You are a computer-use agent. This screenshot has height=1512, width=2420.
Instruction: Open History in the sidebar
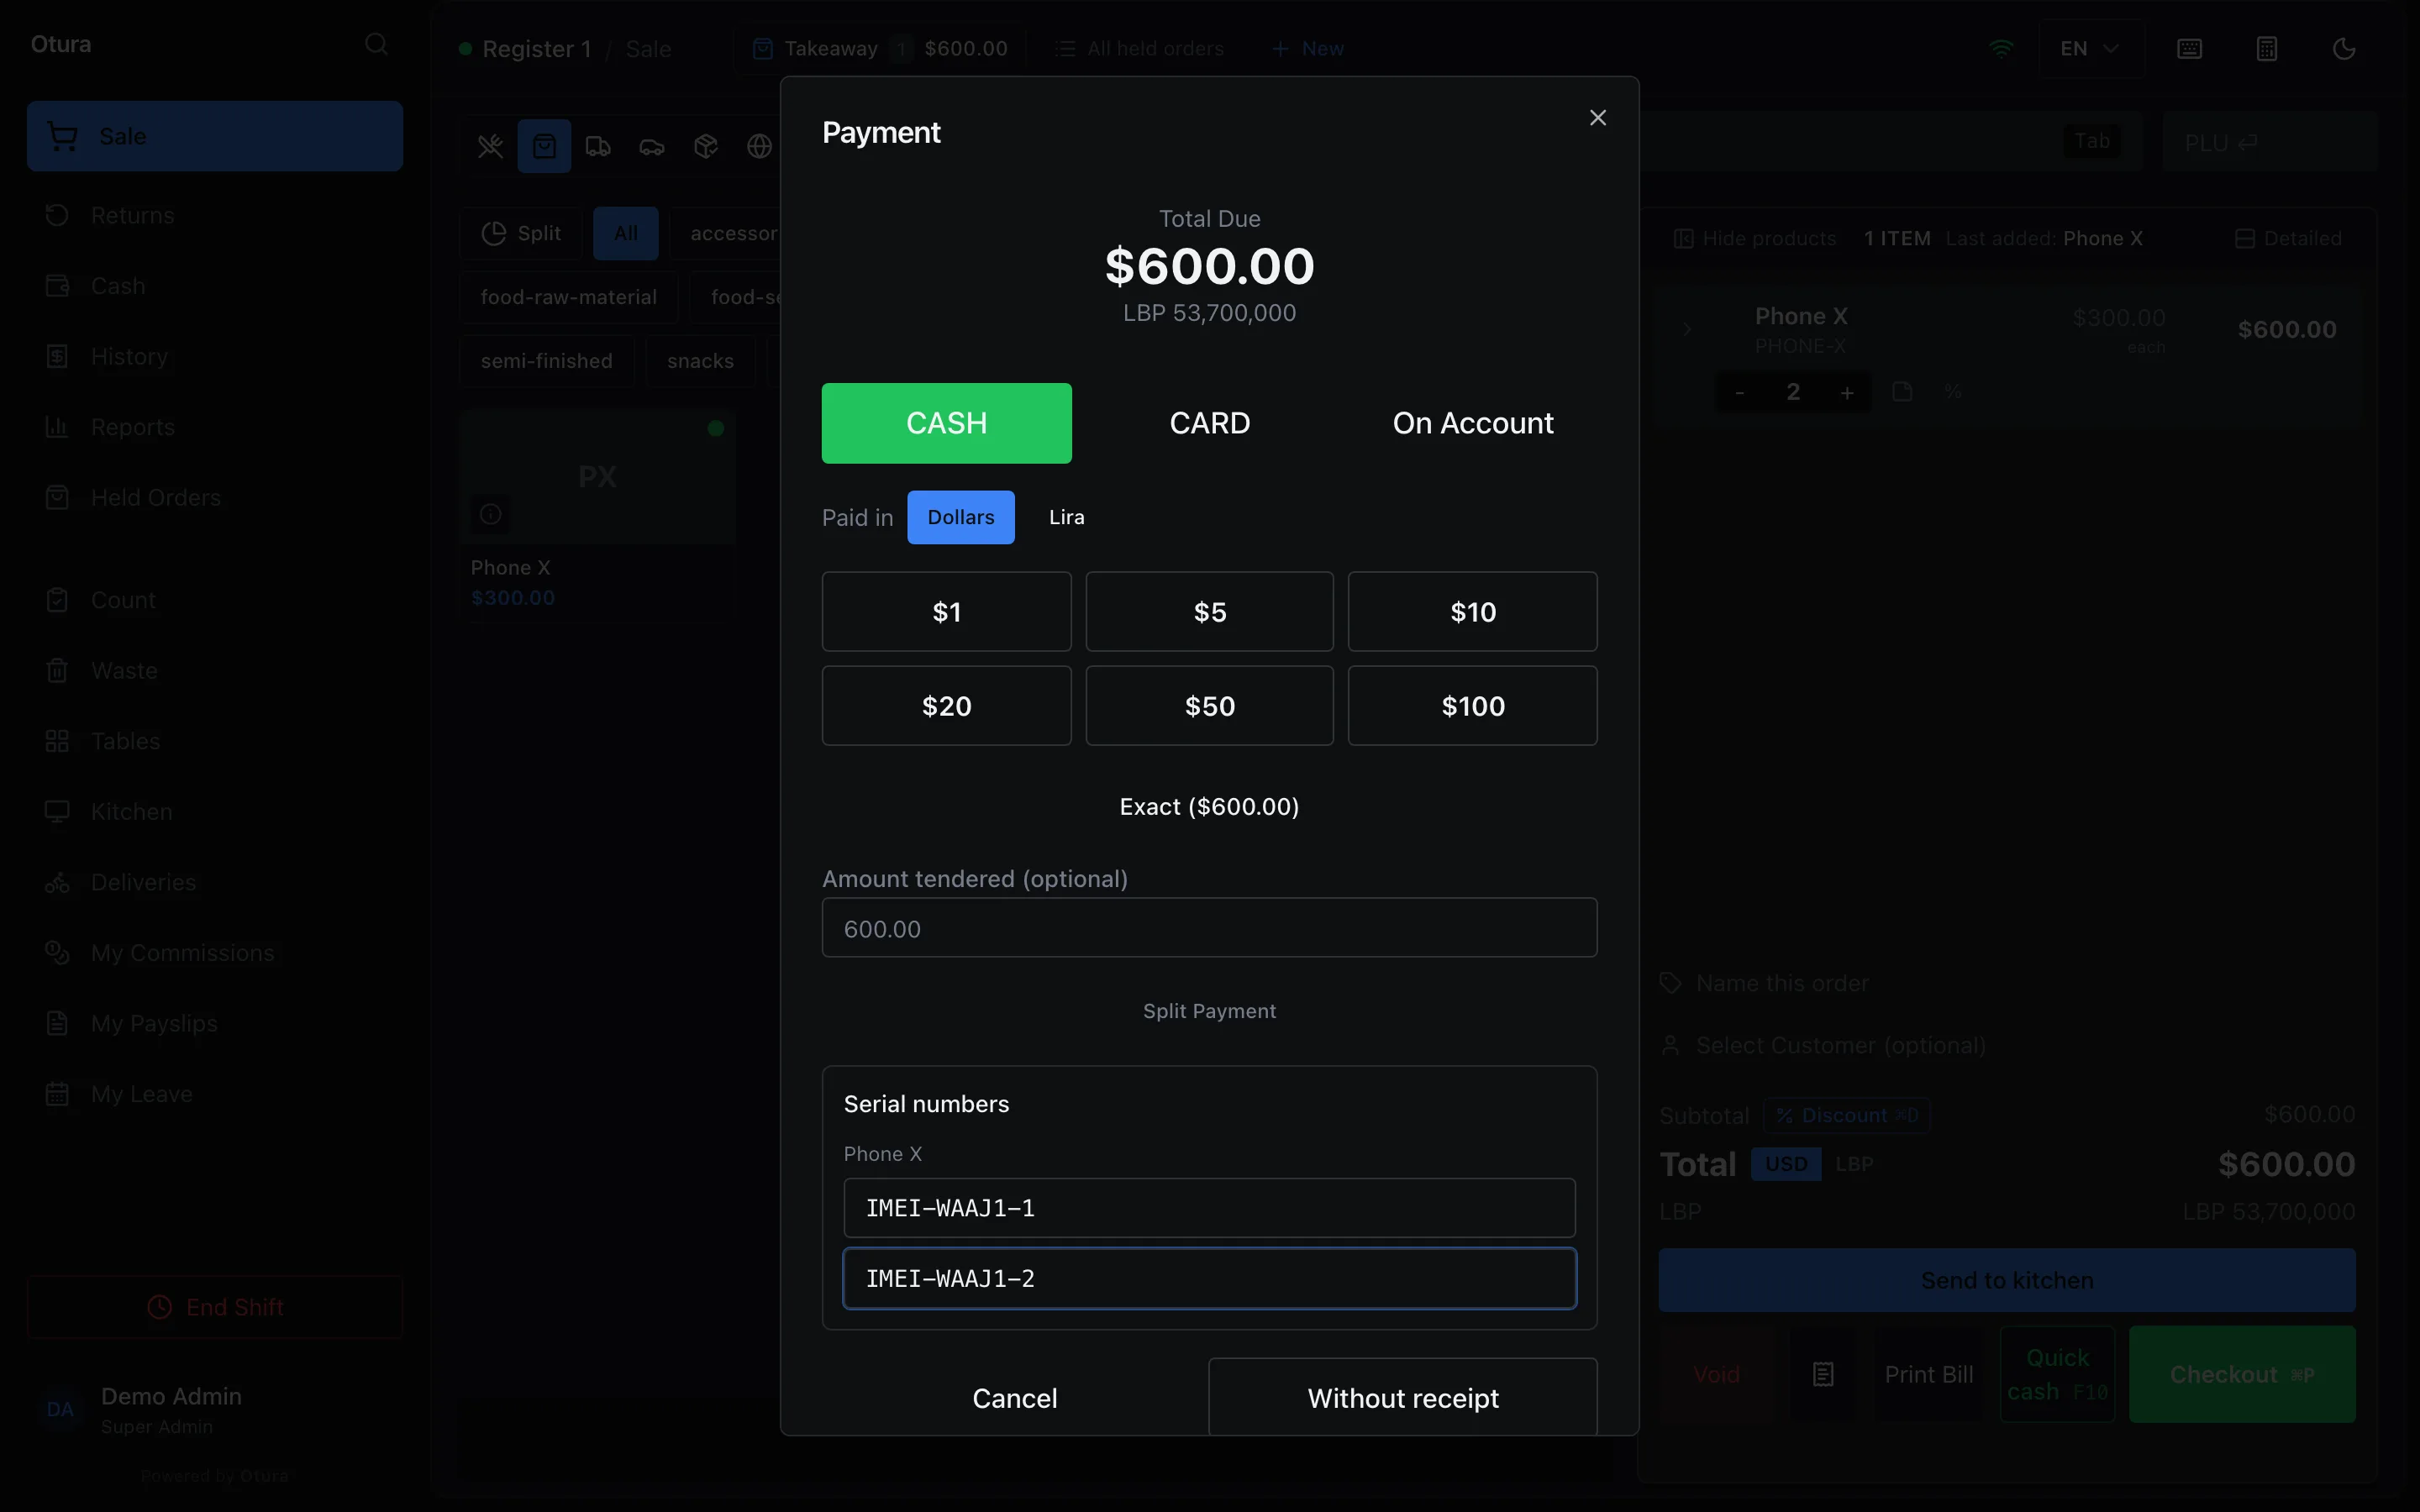coord(215,356)
